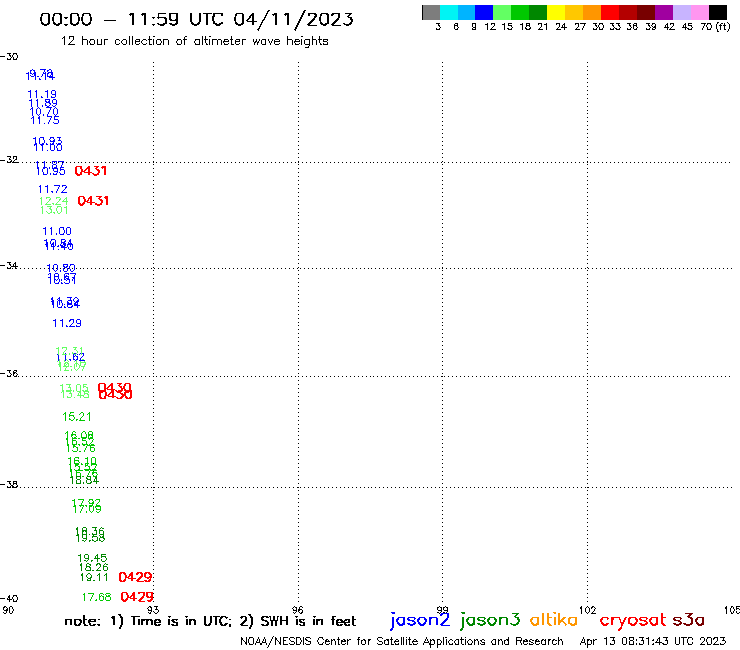Click the wave height value '11.00'
Image resolution: width=740 pixels, height=650 pixels.
pyautogui.click(x=57, y=231)
